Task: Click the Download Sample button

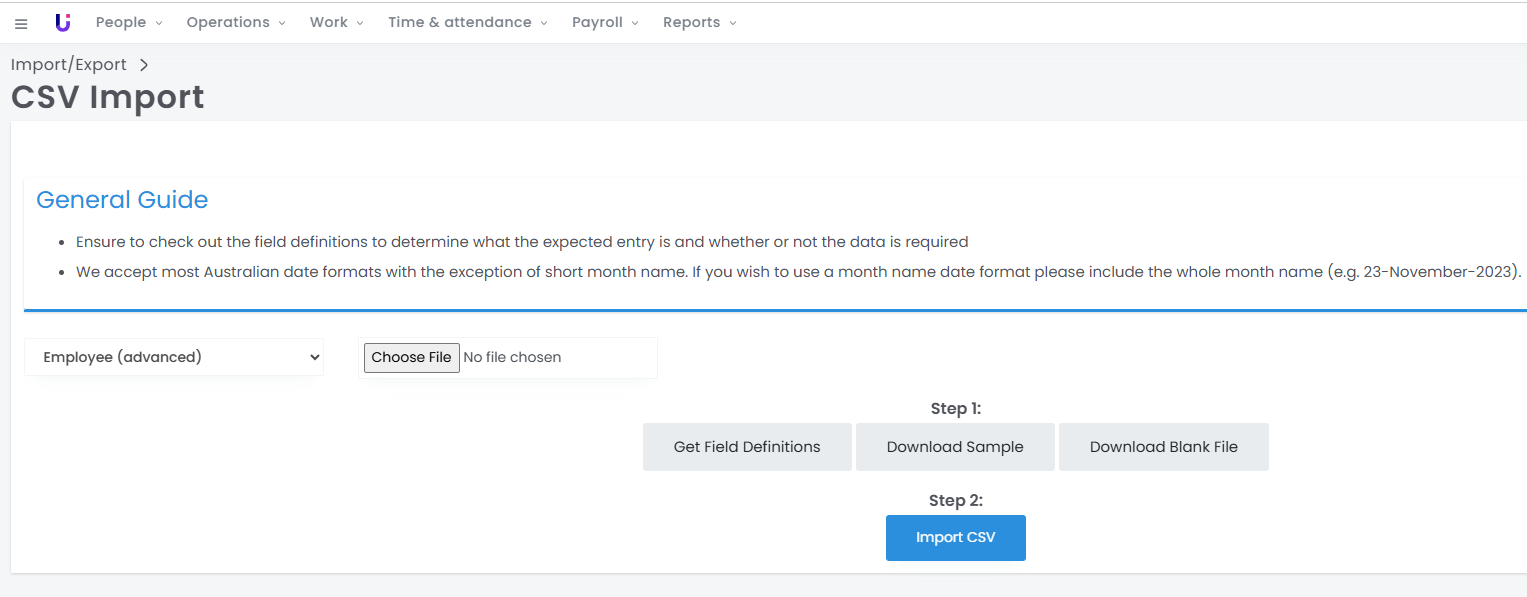Action: pyautogui.click(x=955, y=447)
